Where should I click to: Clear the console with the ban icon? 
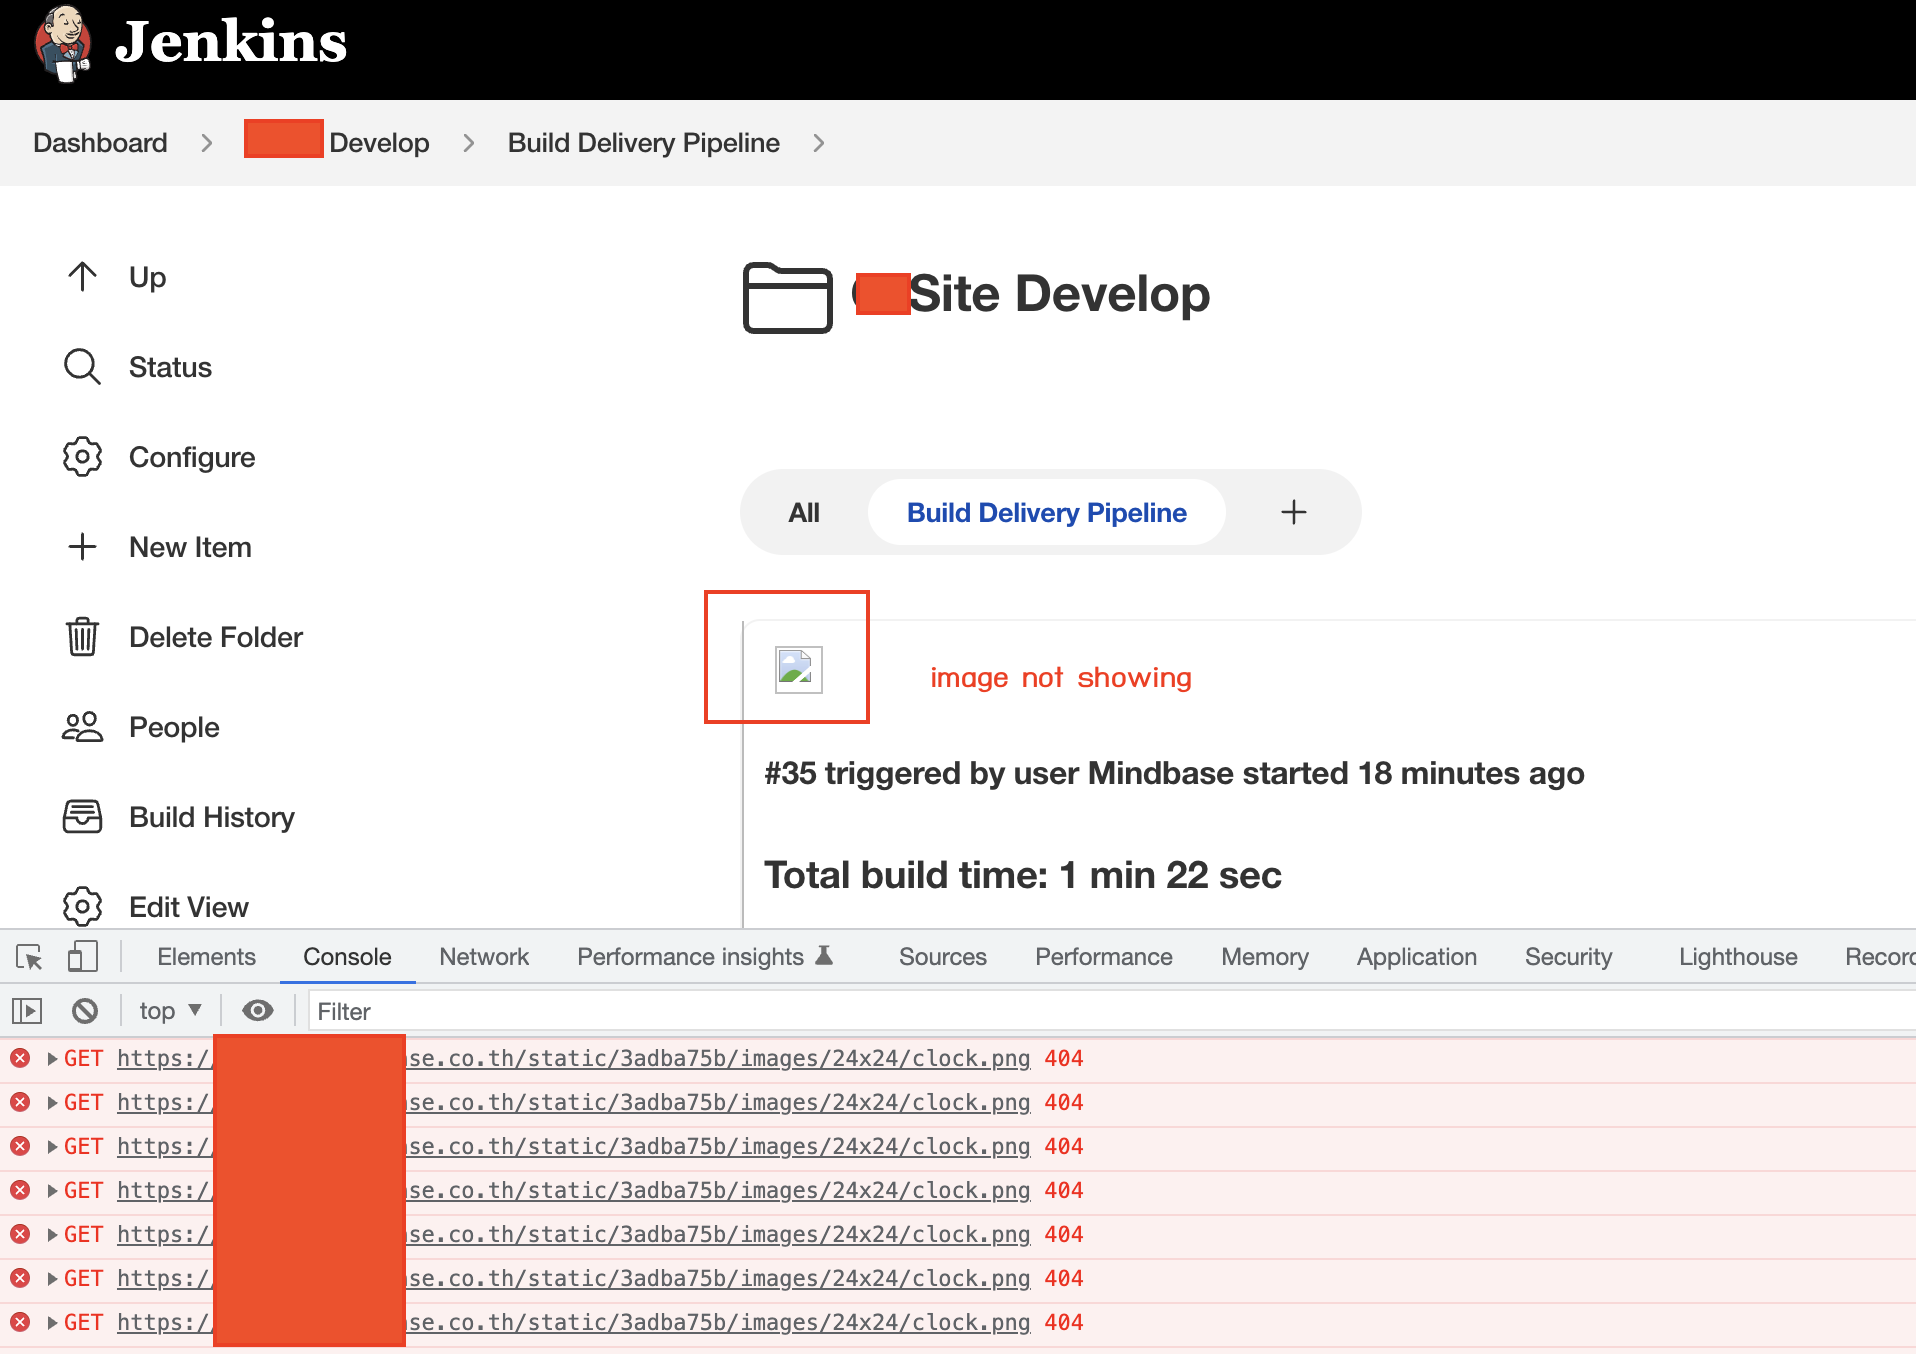tap(85, 1011)
